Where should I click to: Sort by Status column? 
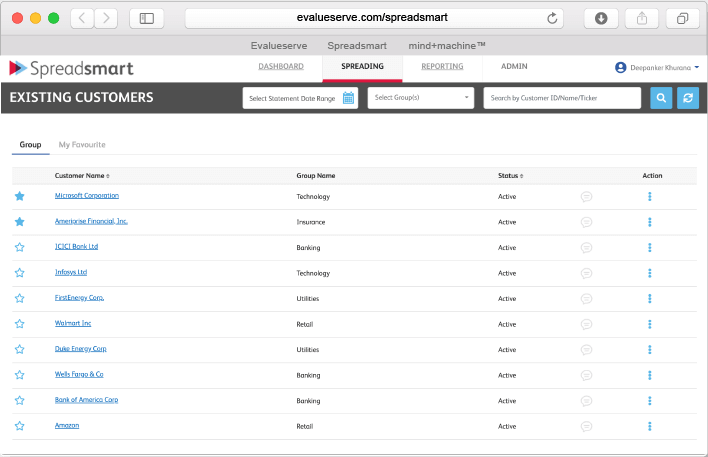tap(510, 176)
